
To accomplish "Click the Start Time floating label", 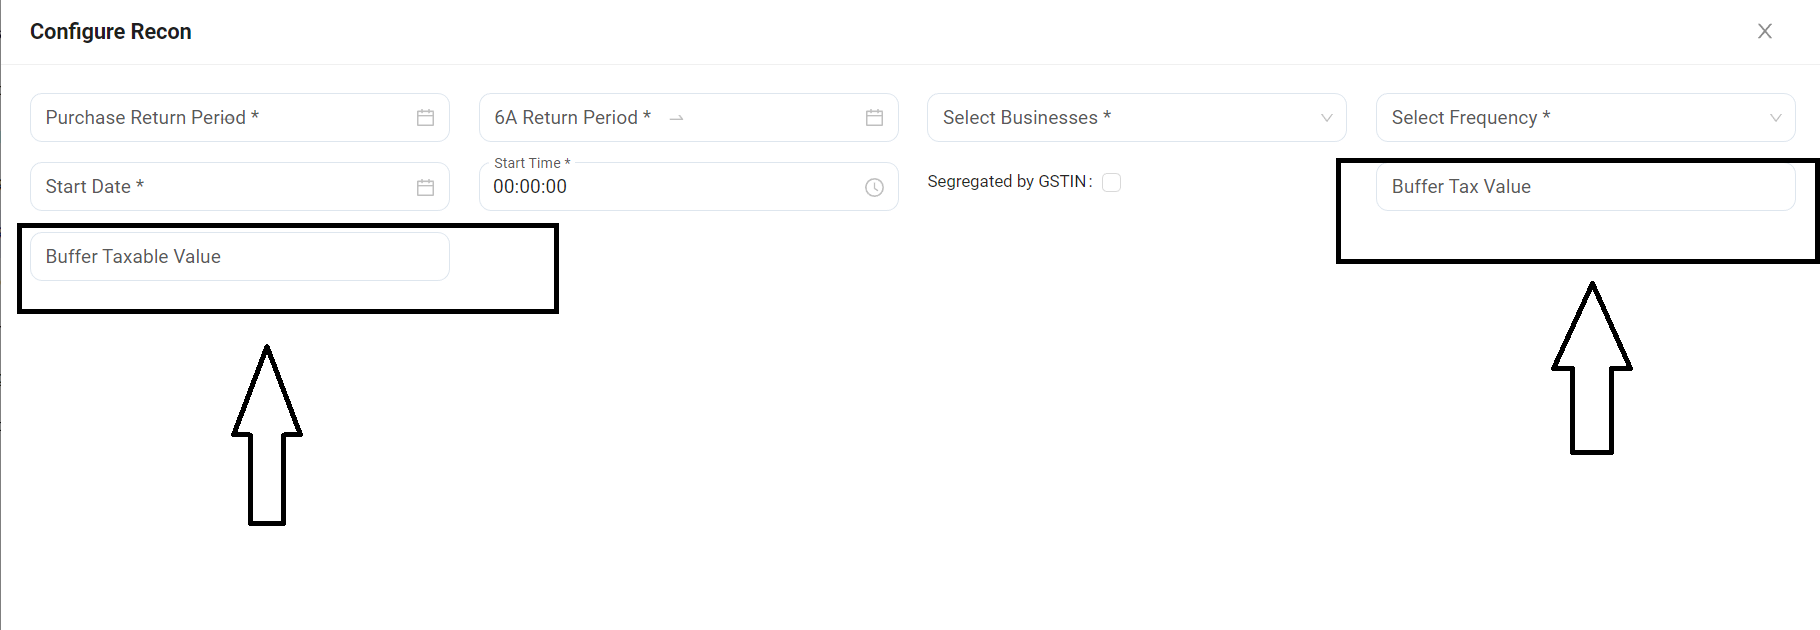I will (x=531, y=163).
